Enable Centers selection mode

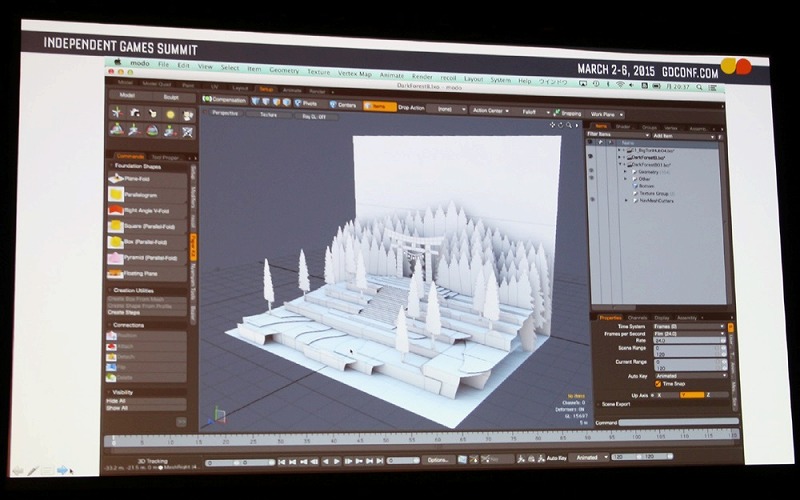pos(342,105)
